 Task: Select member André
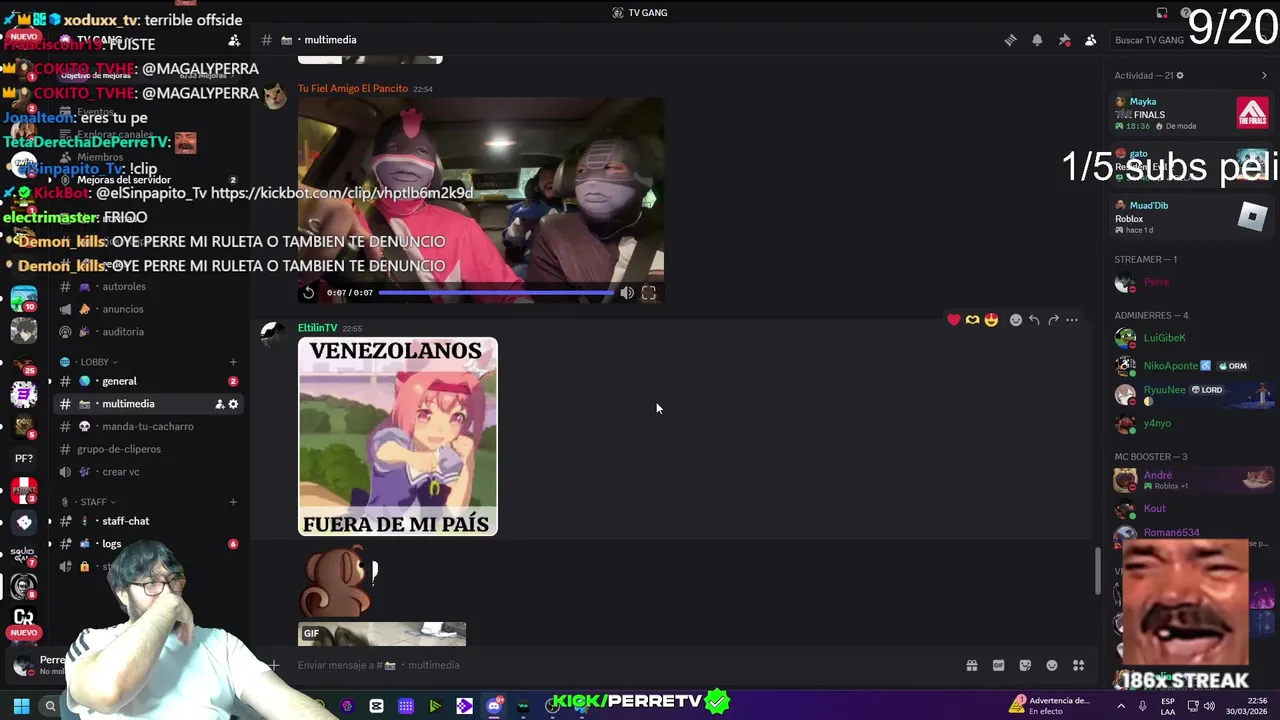[1191, 480]
